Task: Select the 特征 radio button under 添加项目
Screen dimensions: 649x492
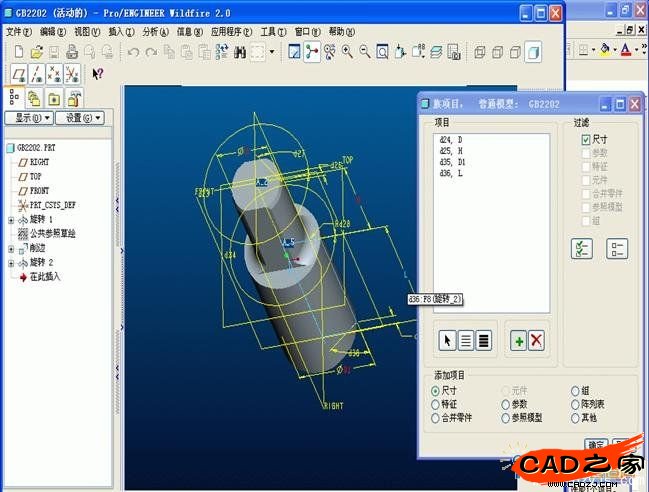Action: coord(436,405)
